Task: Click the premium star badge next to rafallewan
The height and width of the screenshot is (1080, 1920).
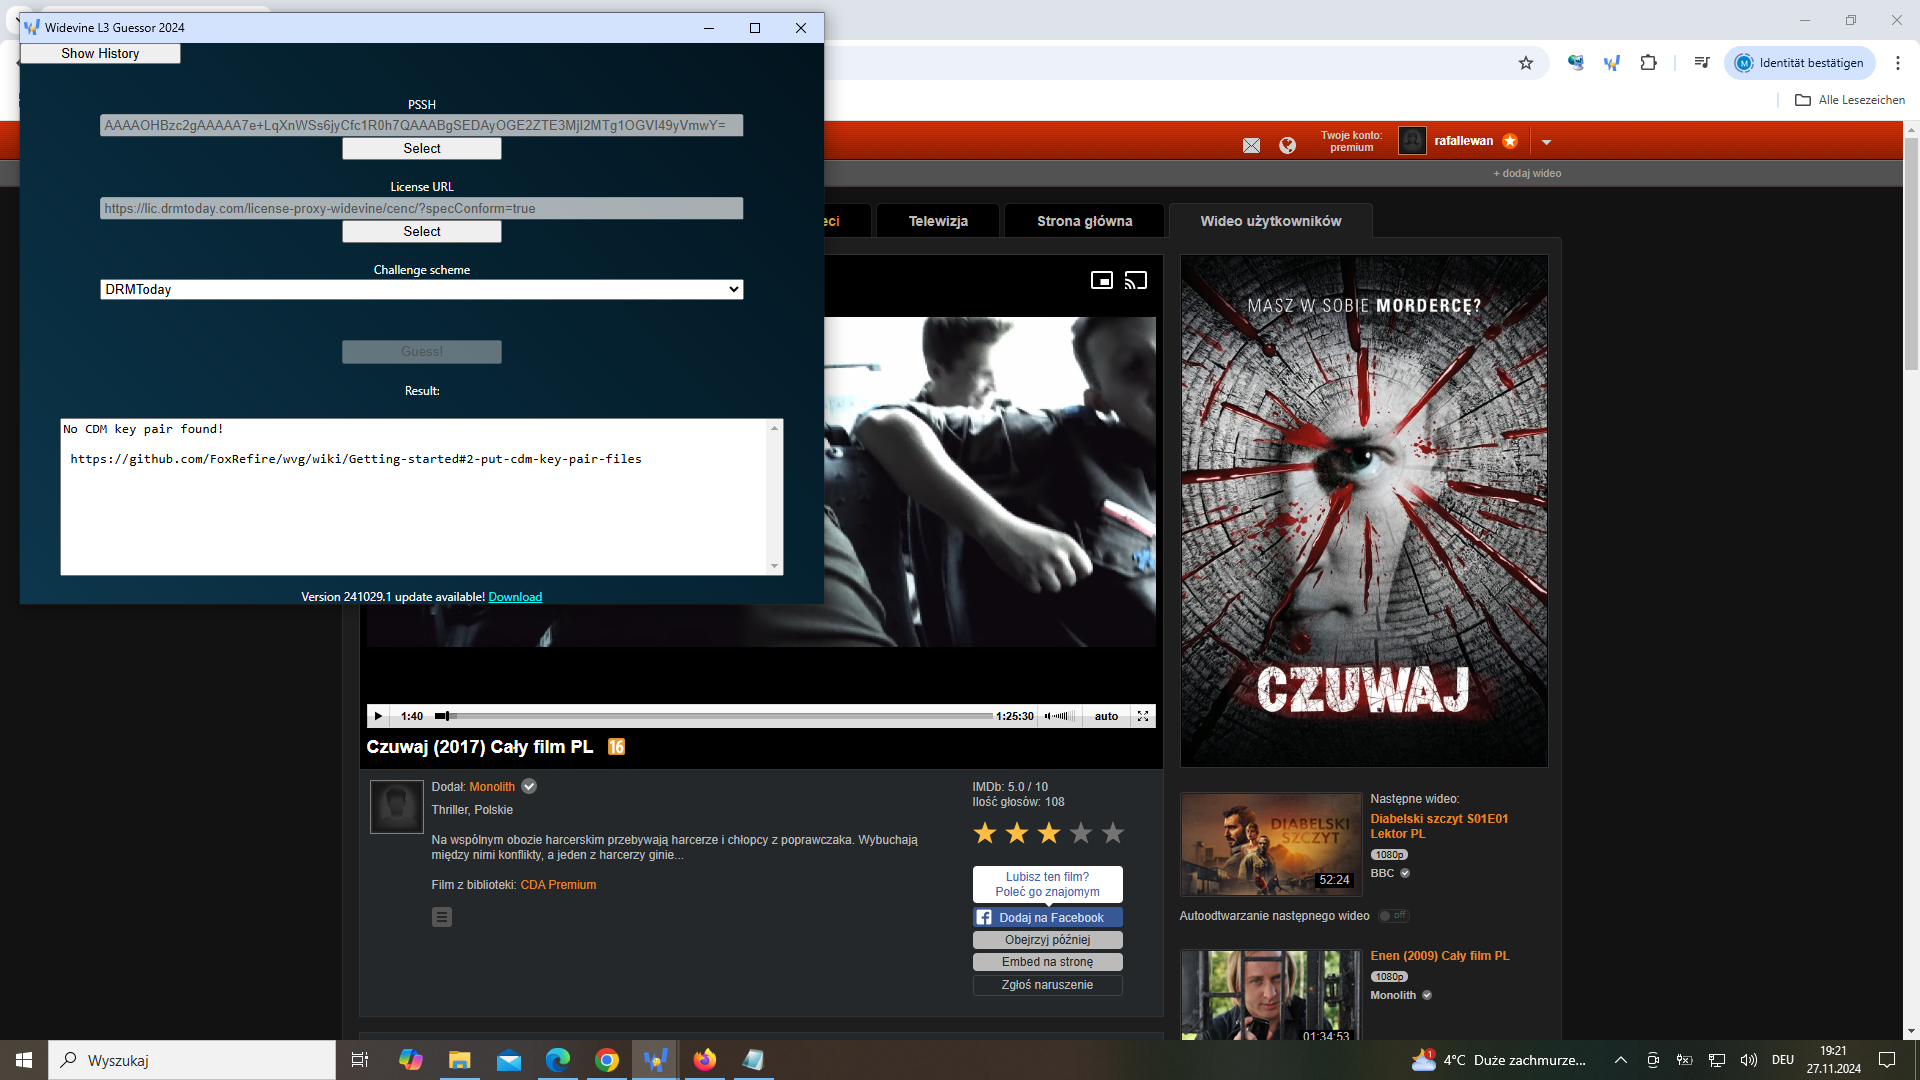Action: pos(1510,141)
